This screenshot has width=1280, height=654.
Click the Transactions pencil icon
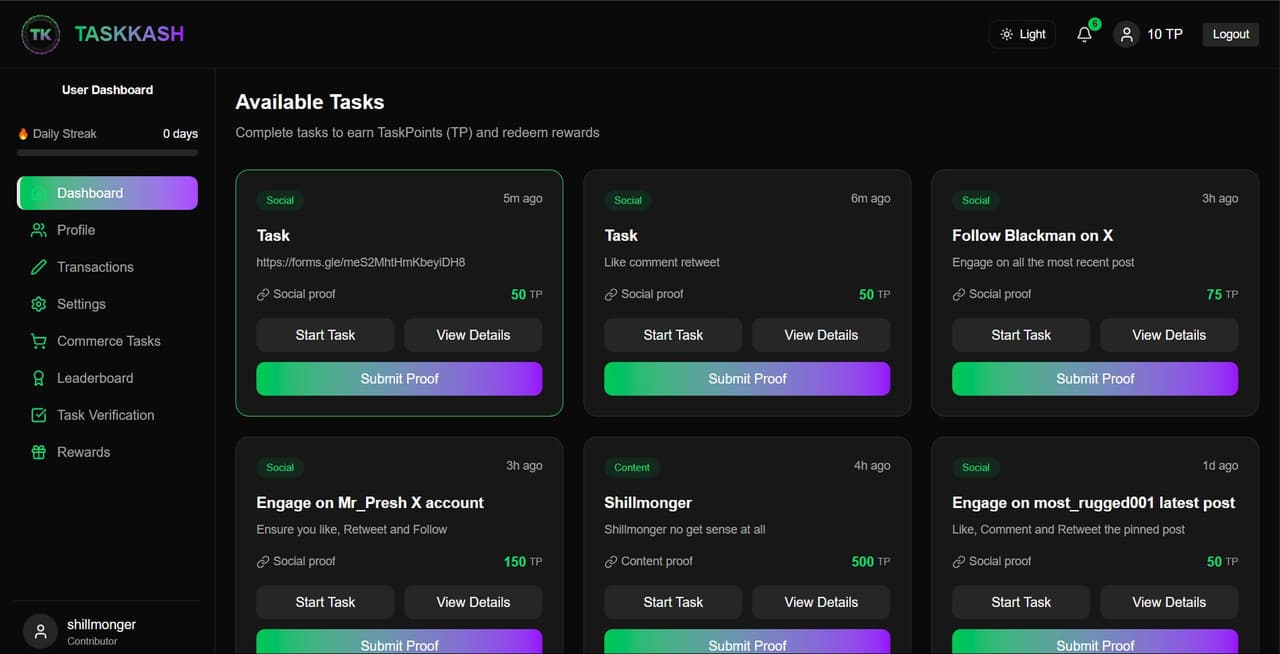[x=39, y=267]
